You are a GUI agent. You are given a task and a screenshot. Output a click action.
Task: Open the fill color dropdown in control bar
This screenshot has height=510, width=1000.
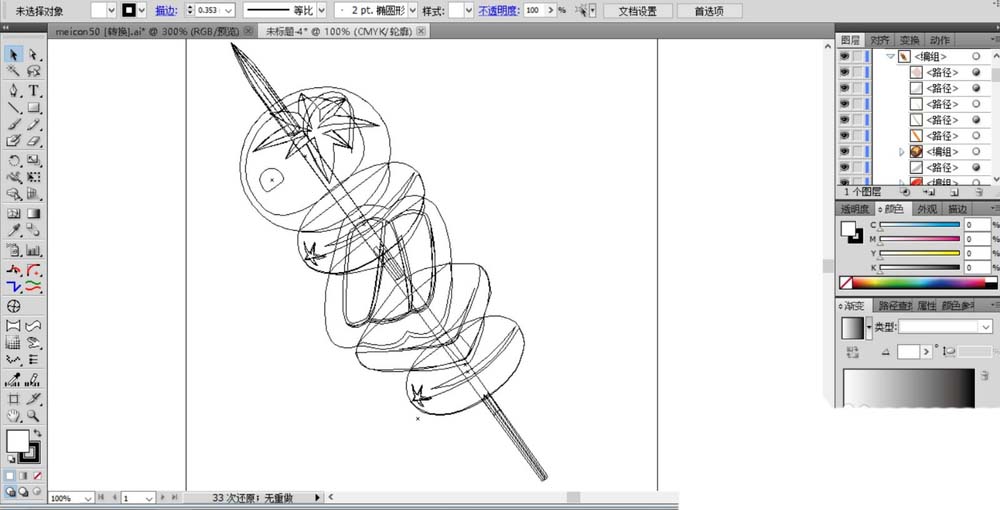(112, 10)
